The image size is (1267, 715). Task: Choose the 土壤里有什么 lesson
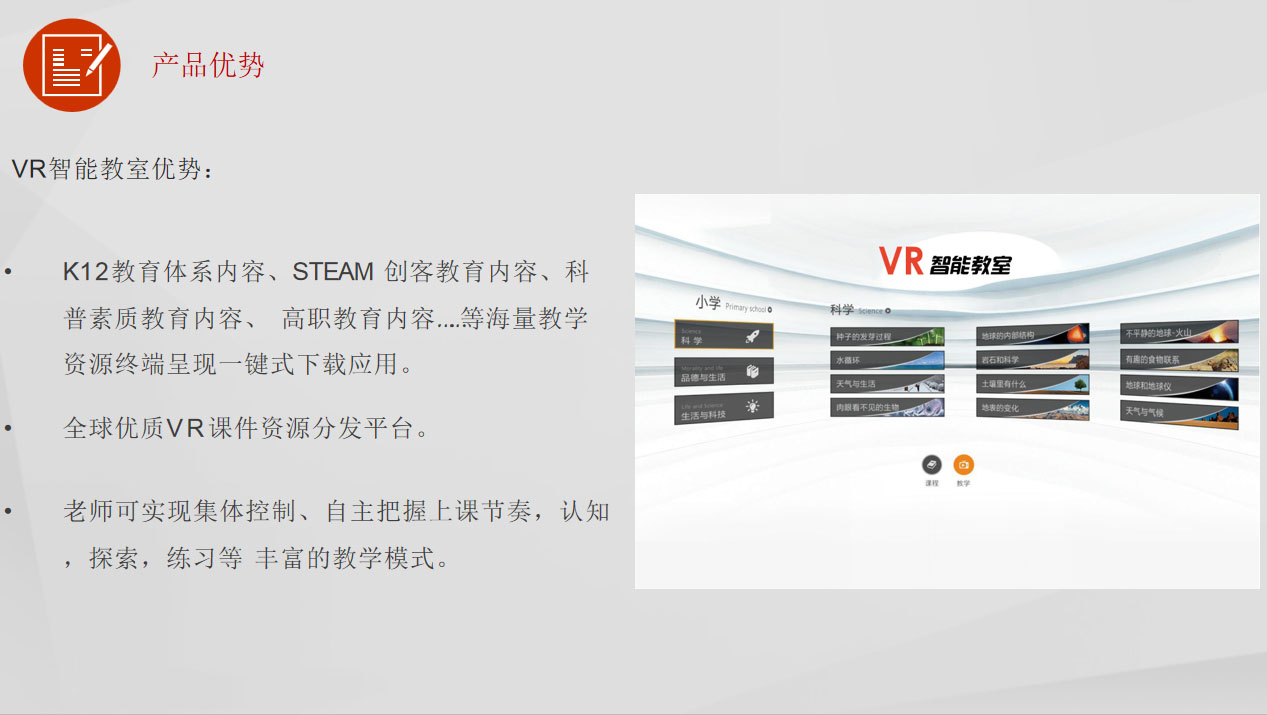(x=1032, y=384)
